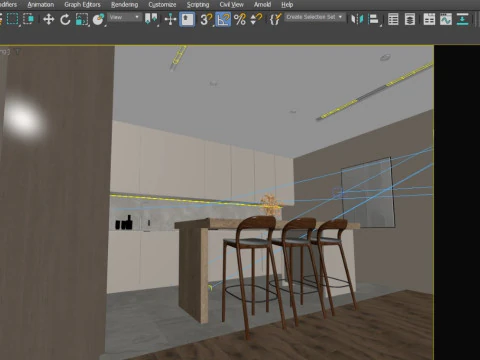Click the teal down-arrow icon after Curve Editor
The width and height of the screenshot is (480, 360).
(462, 19)
